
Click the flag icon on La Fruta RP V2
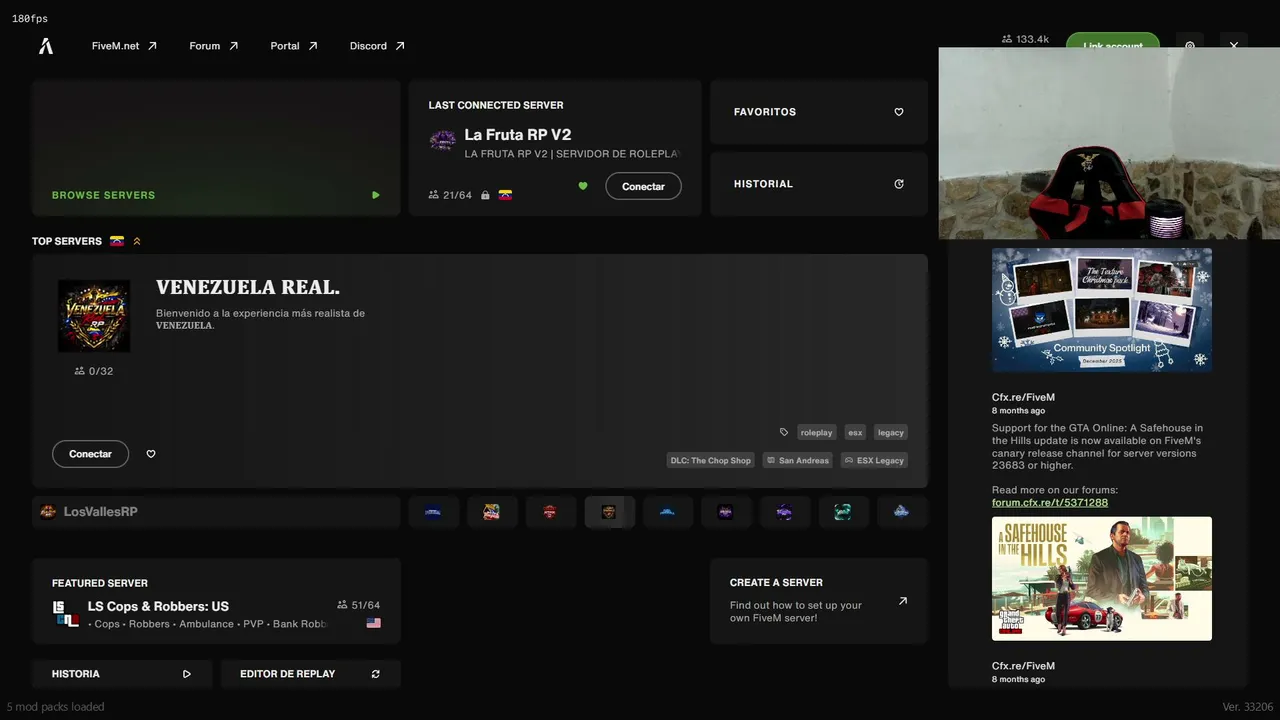tap(505, 195)
